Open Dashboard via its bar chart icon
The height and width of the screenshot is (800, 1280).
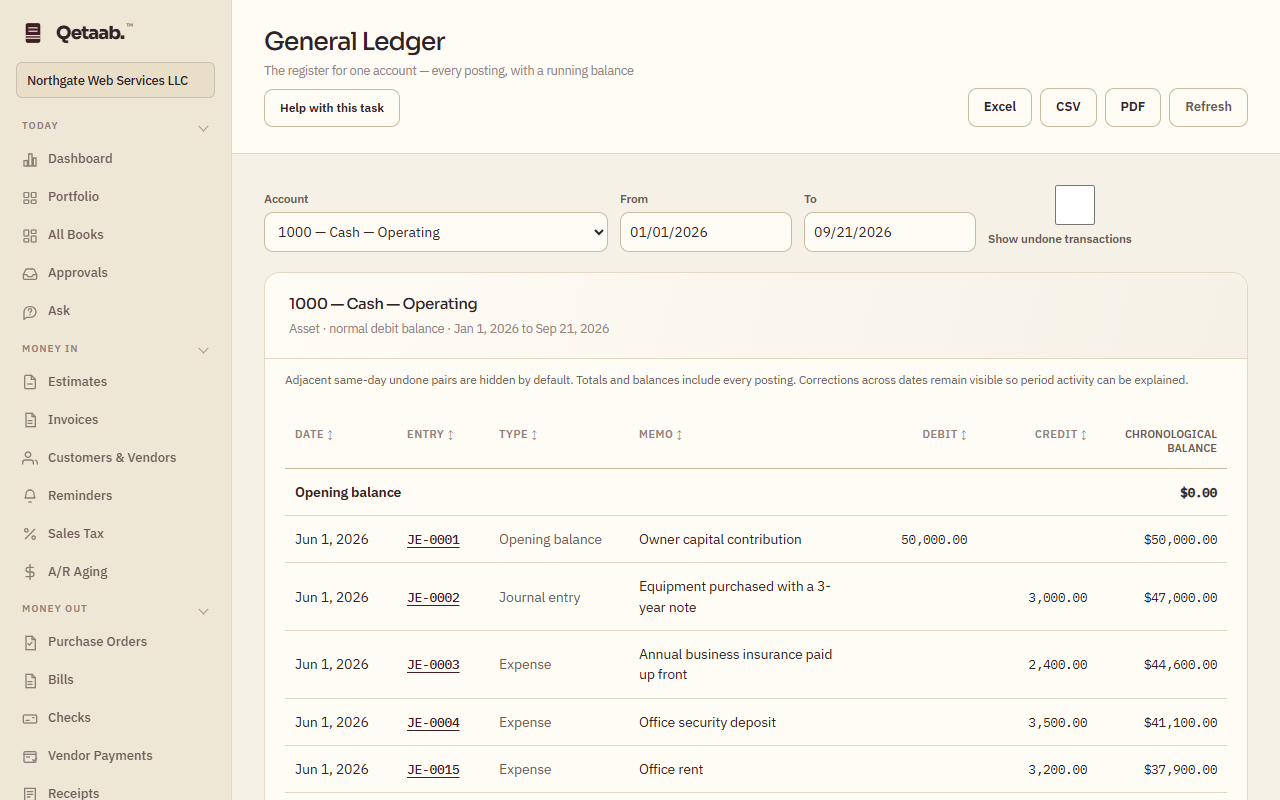pyautogui.click(x=30, y=159)
